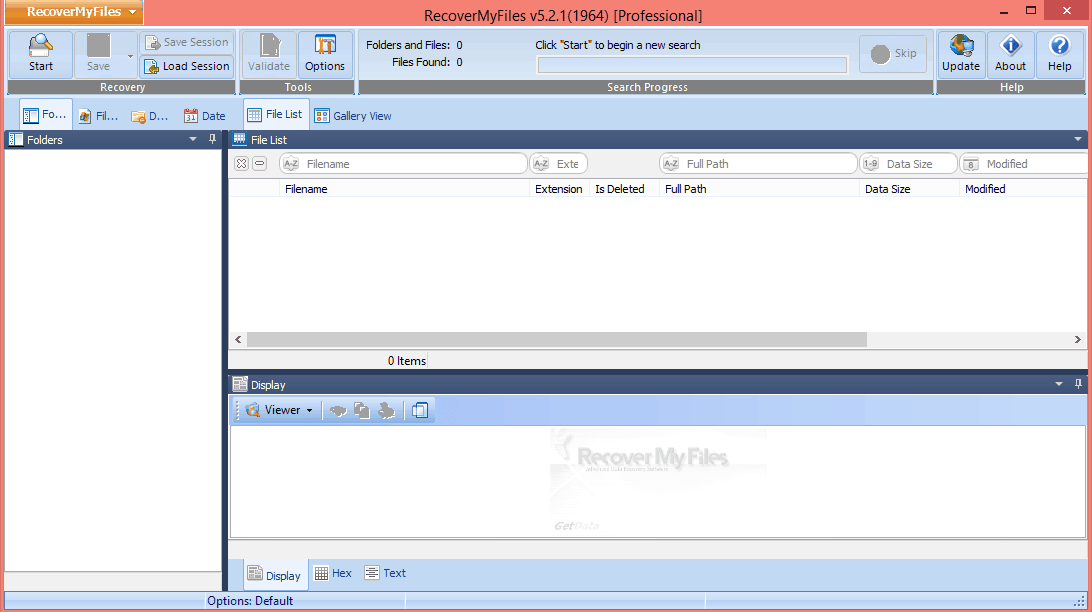1092x612 pixels.
Task: Switch to the Display tab at bottom
Action: (x=274, y=575)
